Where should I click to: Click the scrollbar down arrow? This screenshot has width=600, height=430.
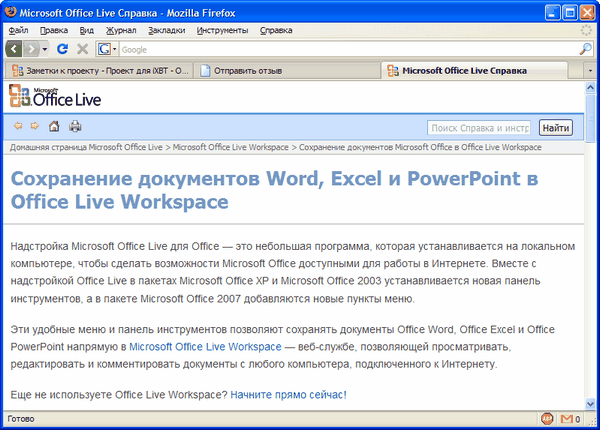click(x=590, y=404)
